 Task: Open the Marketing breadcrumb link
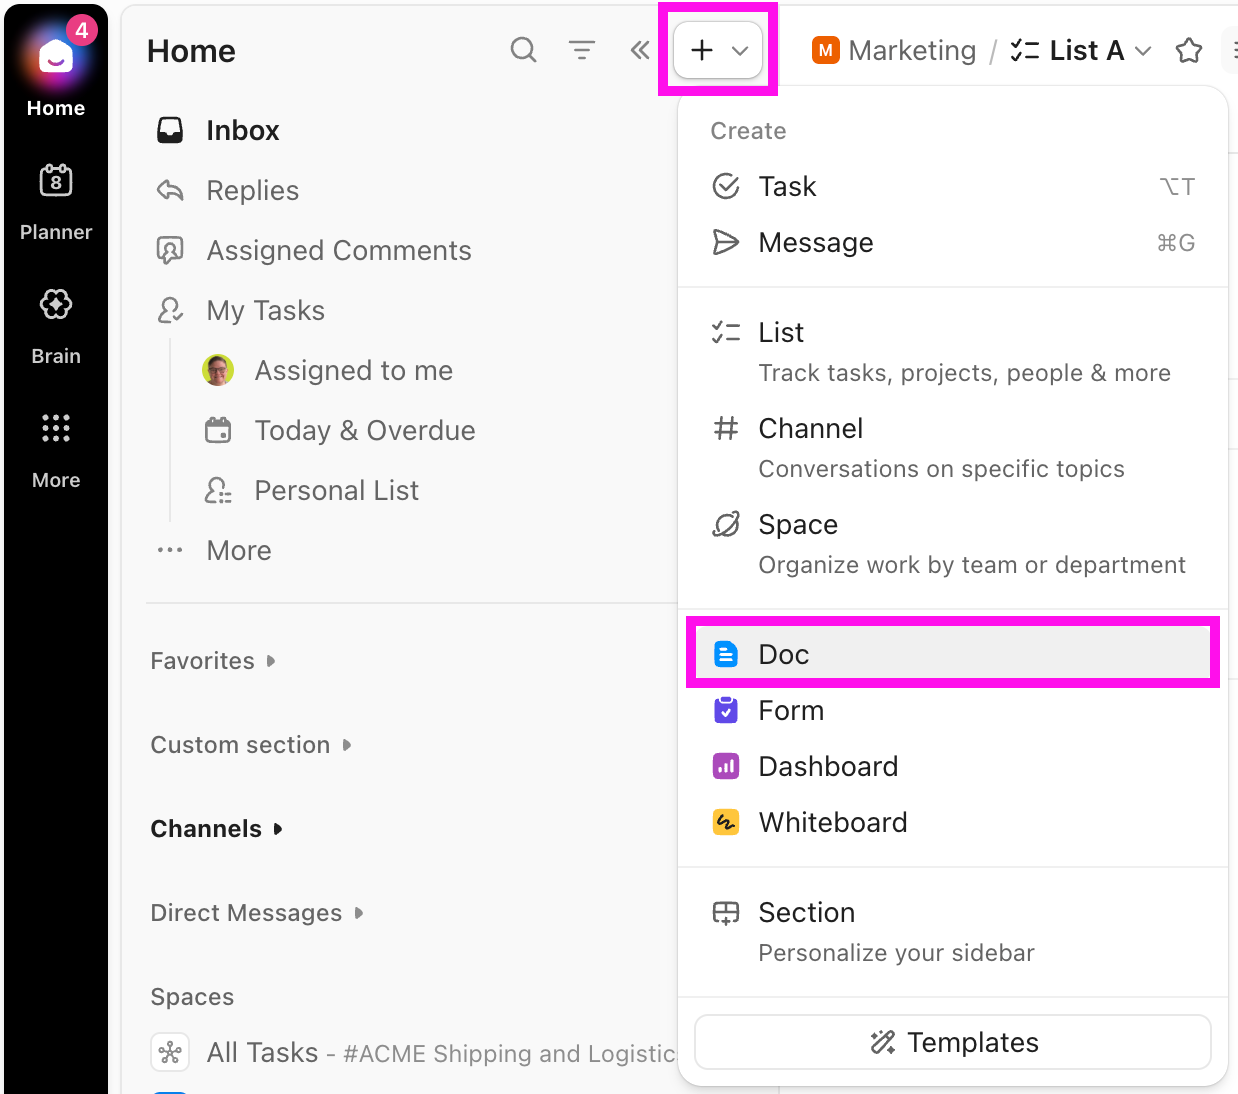point(911,50)
